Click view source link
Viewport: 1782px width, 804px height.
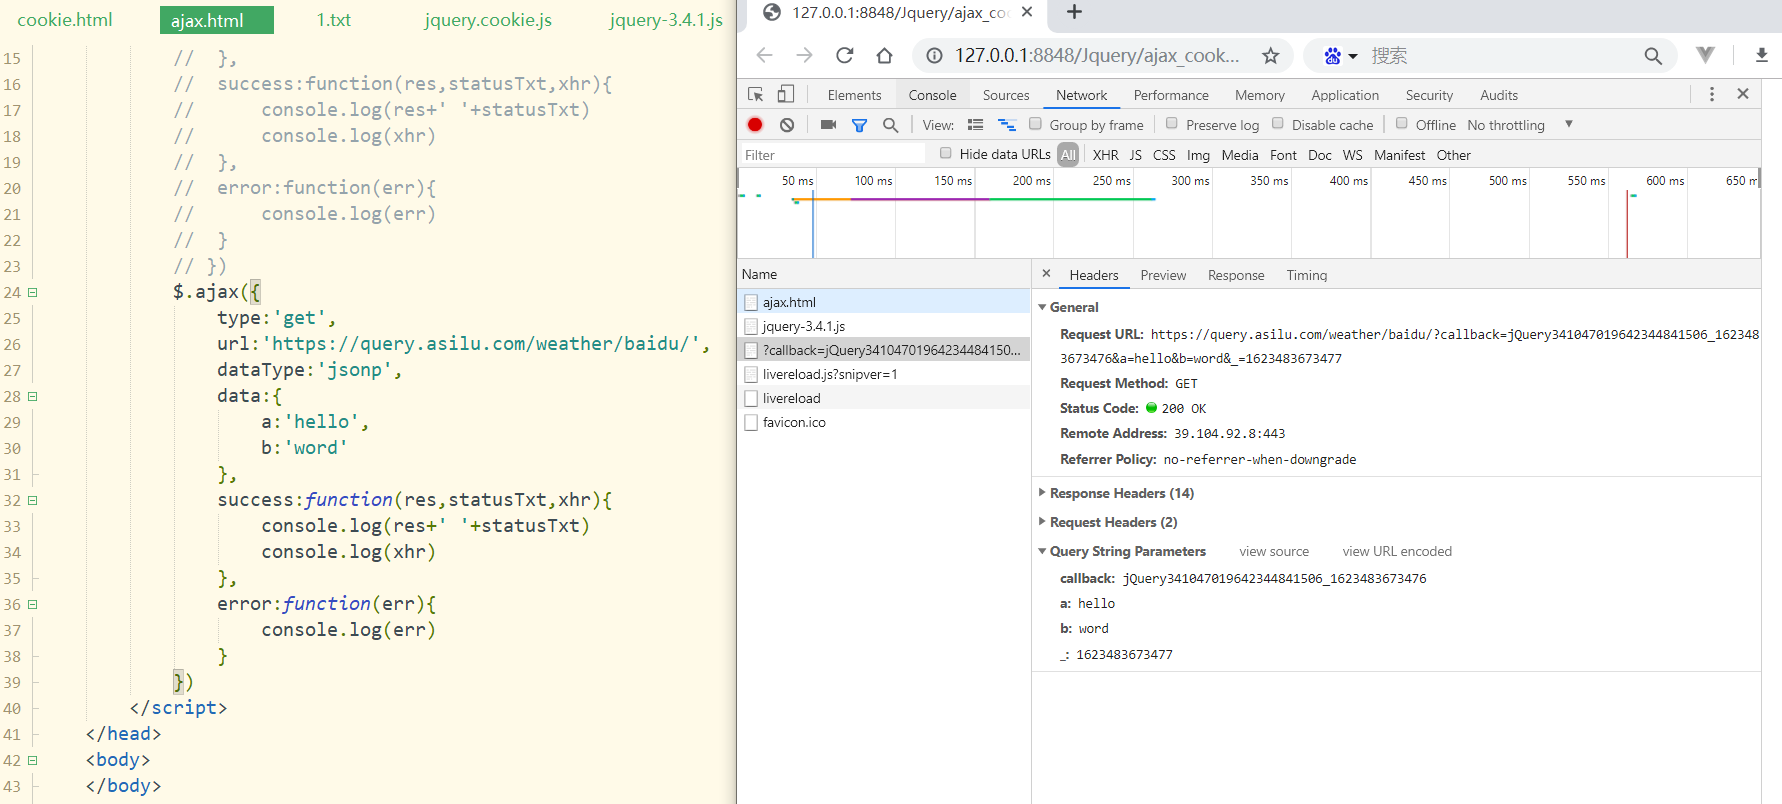[1274, 551]
